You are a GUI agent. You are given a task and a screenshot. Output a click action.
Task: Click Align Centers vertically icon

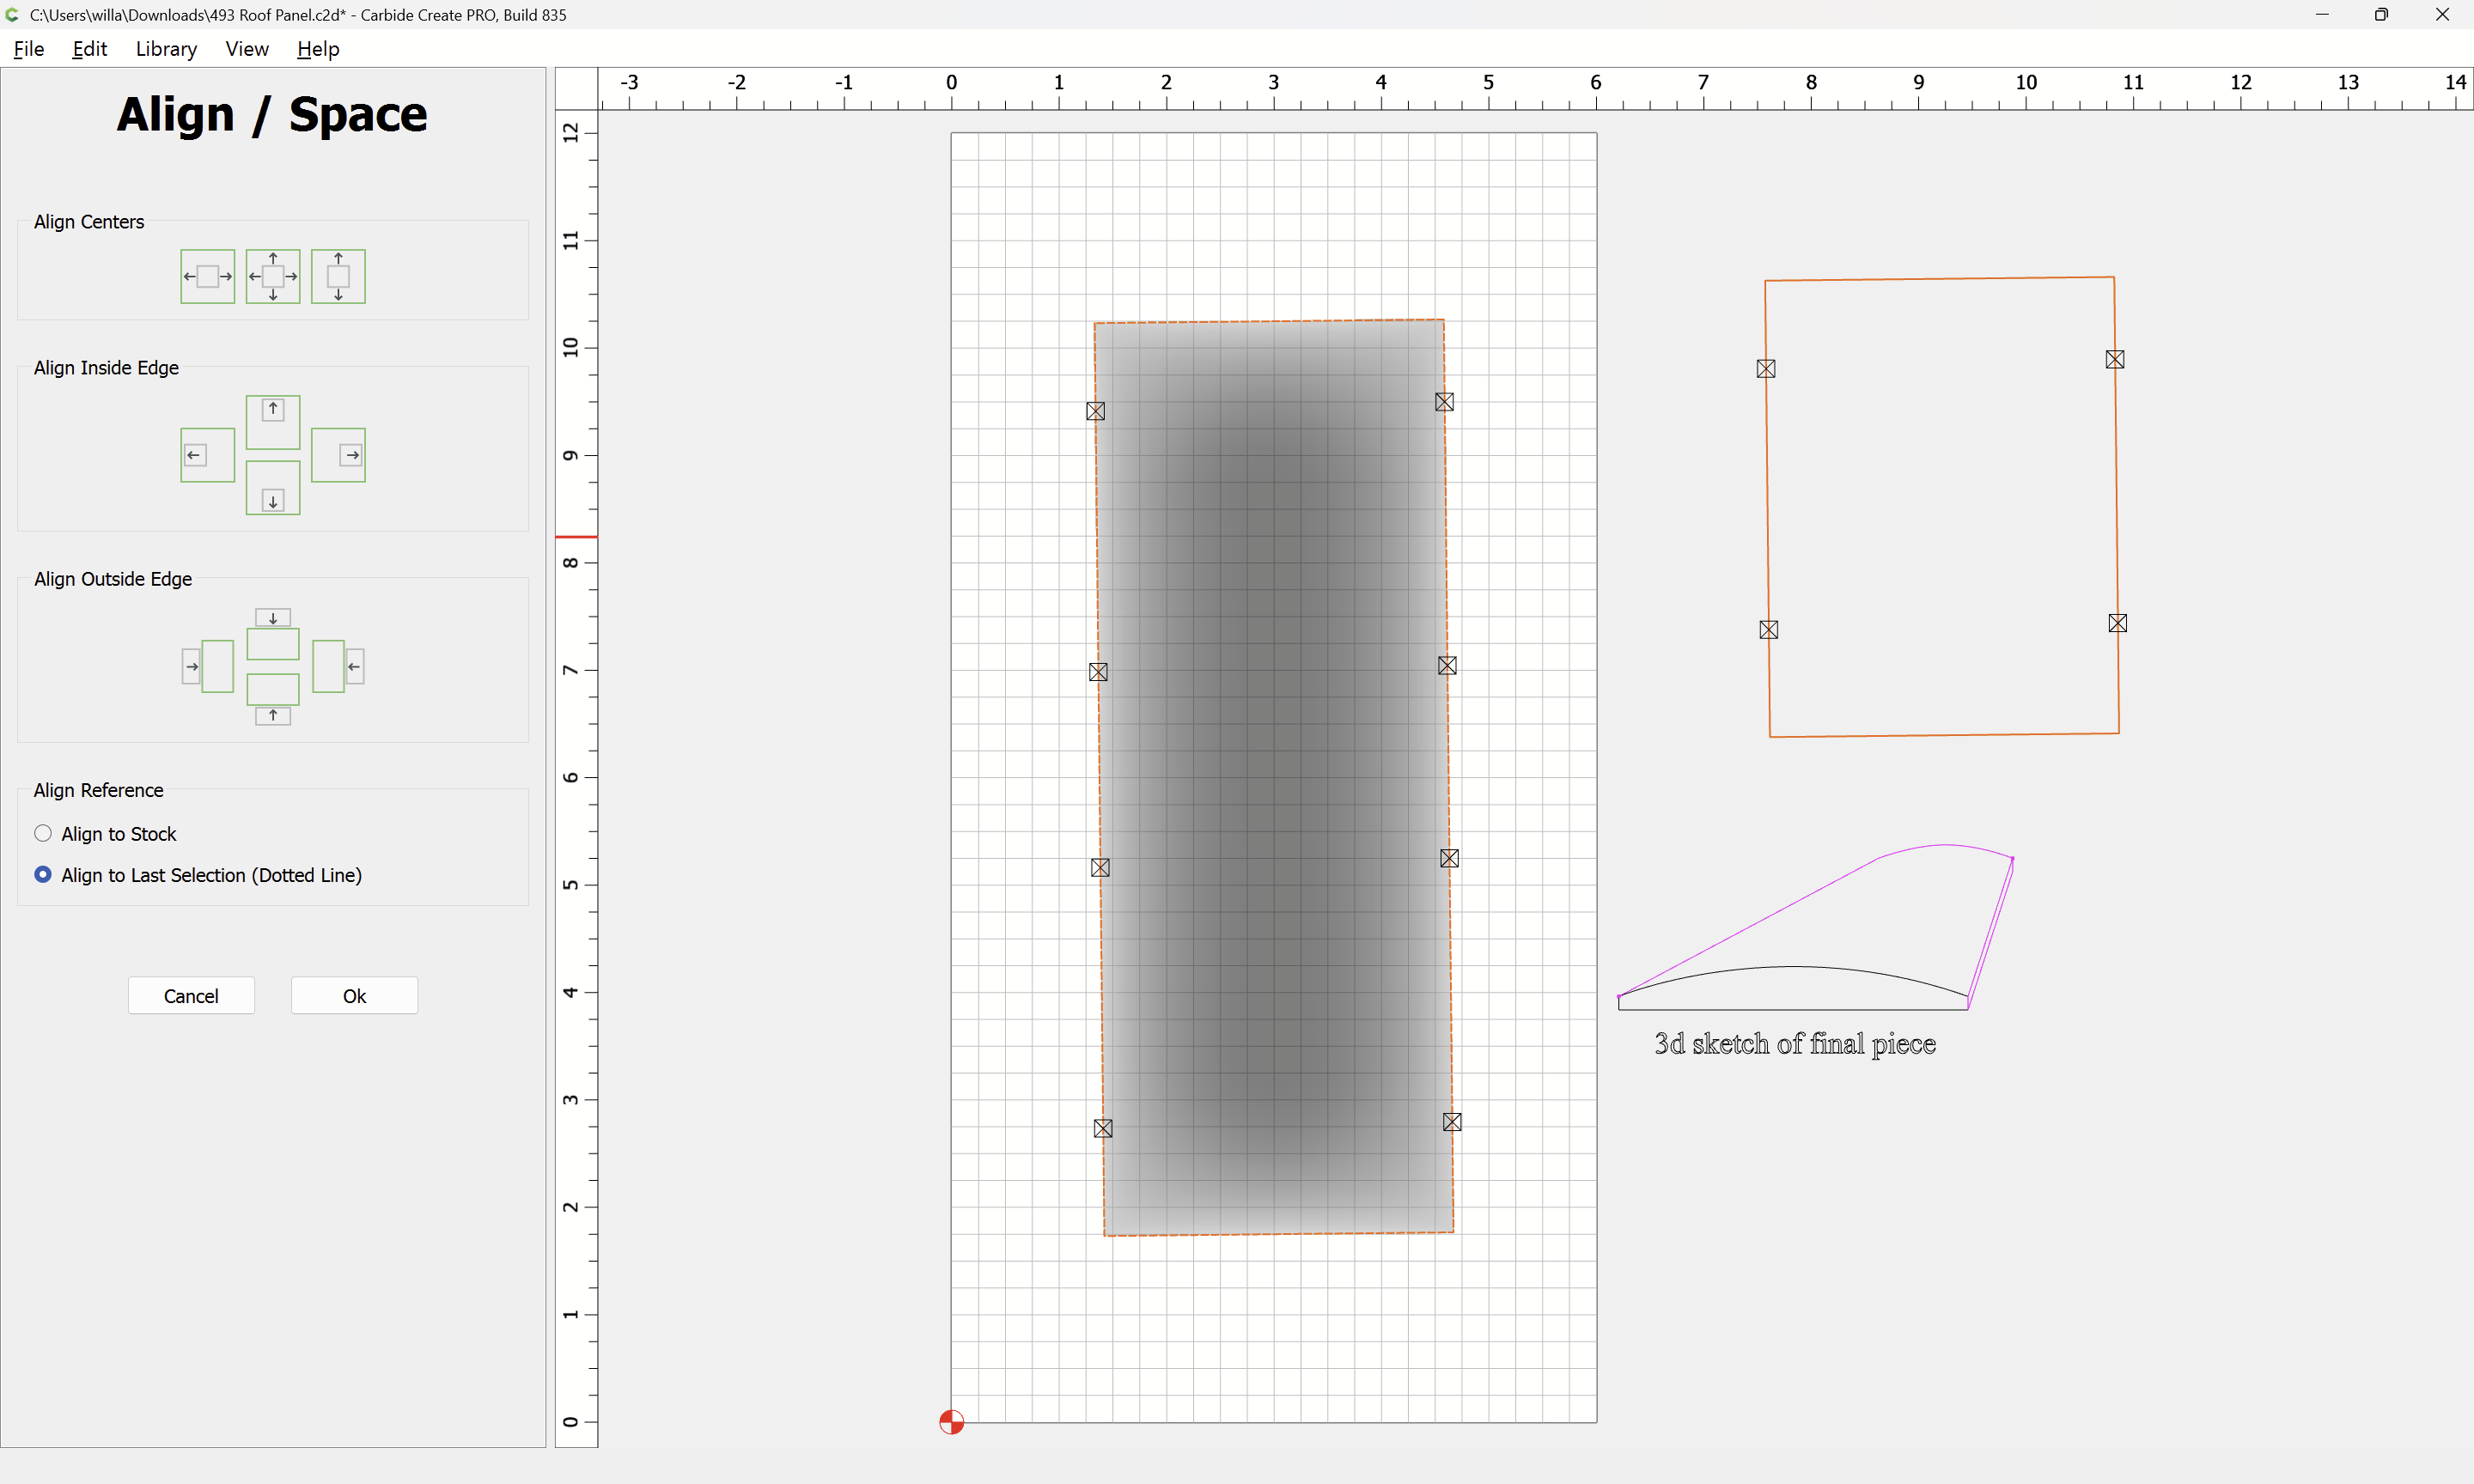(x=338, y=276)
